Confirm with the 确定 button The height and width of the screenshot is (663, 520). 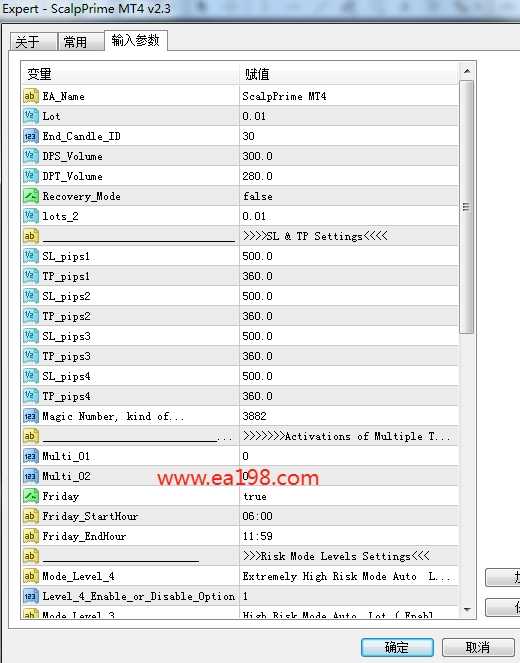(x=397, y=647)
